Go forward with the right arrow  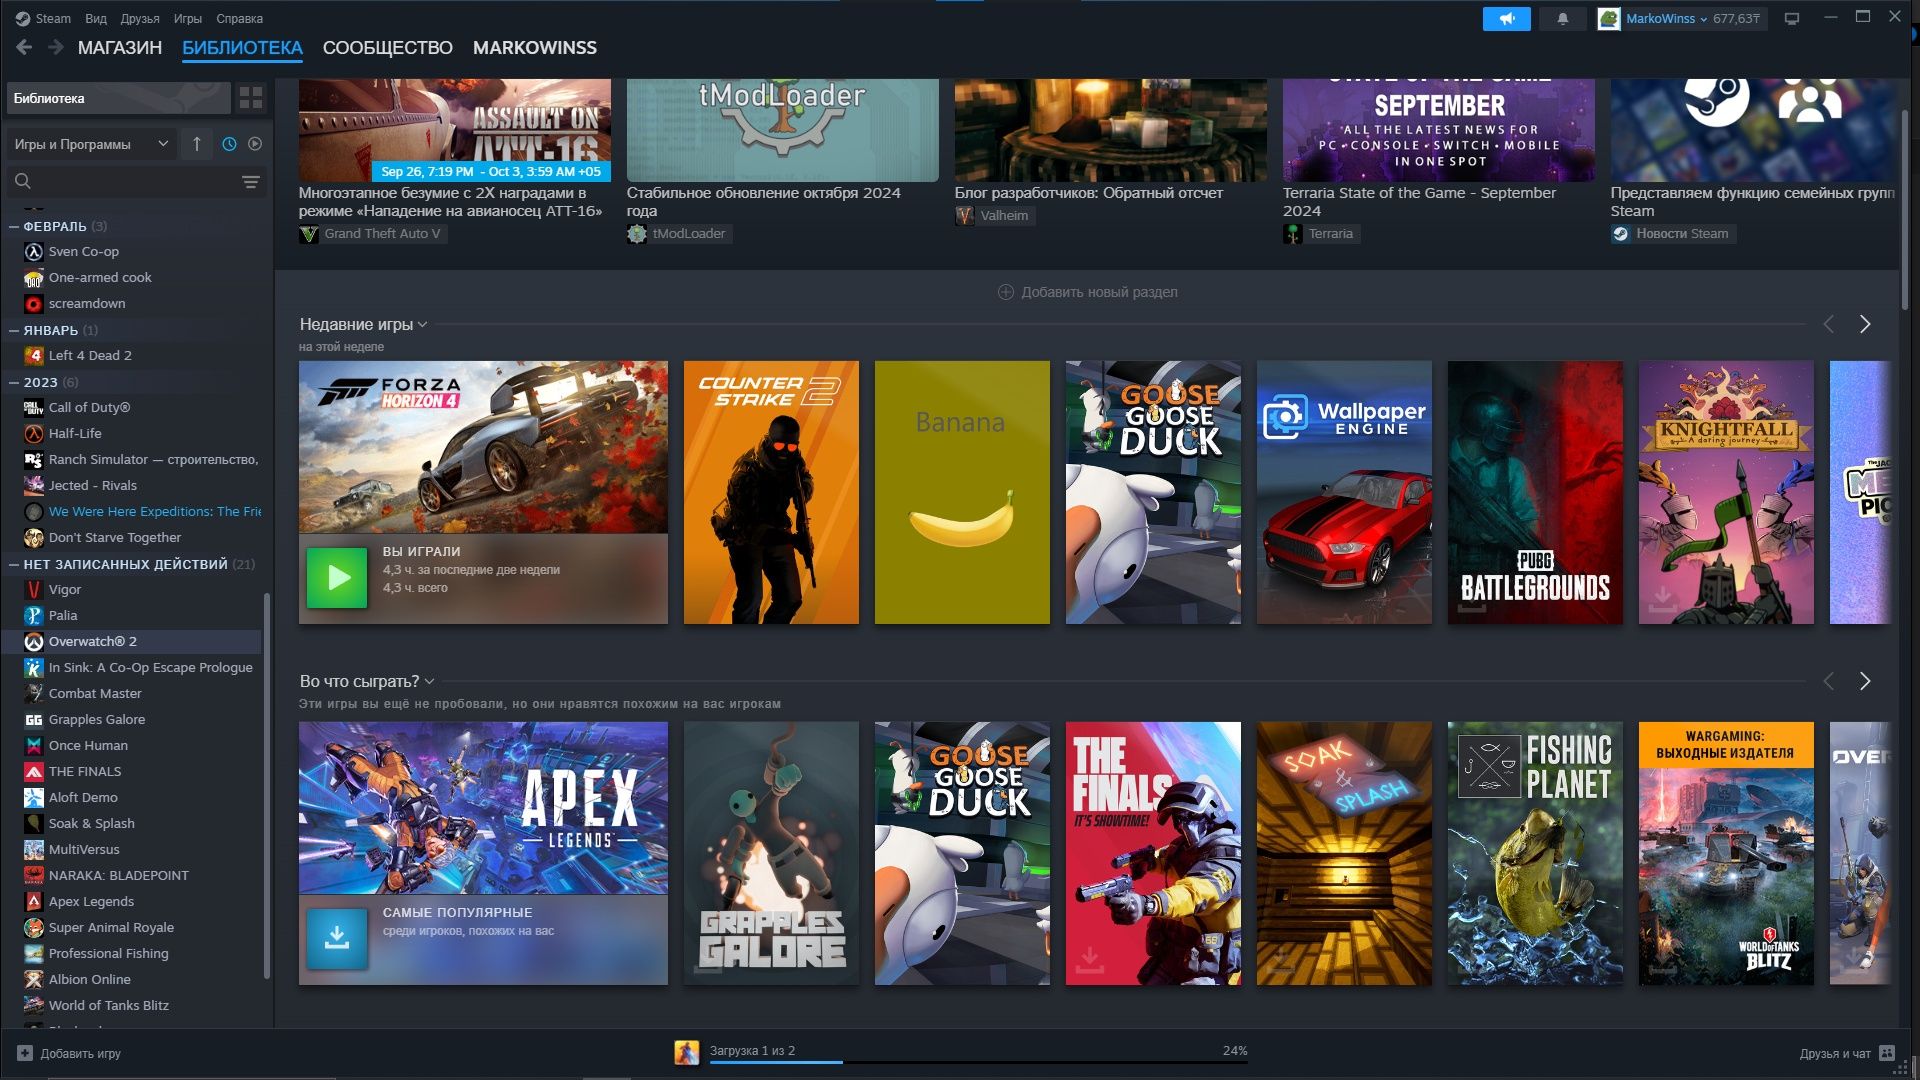point(56,47)
